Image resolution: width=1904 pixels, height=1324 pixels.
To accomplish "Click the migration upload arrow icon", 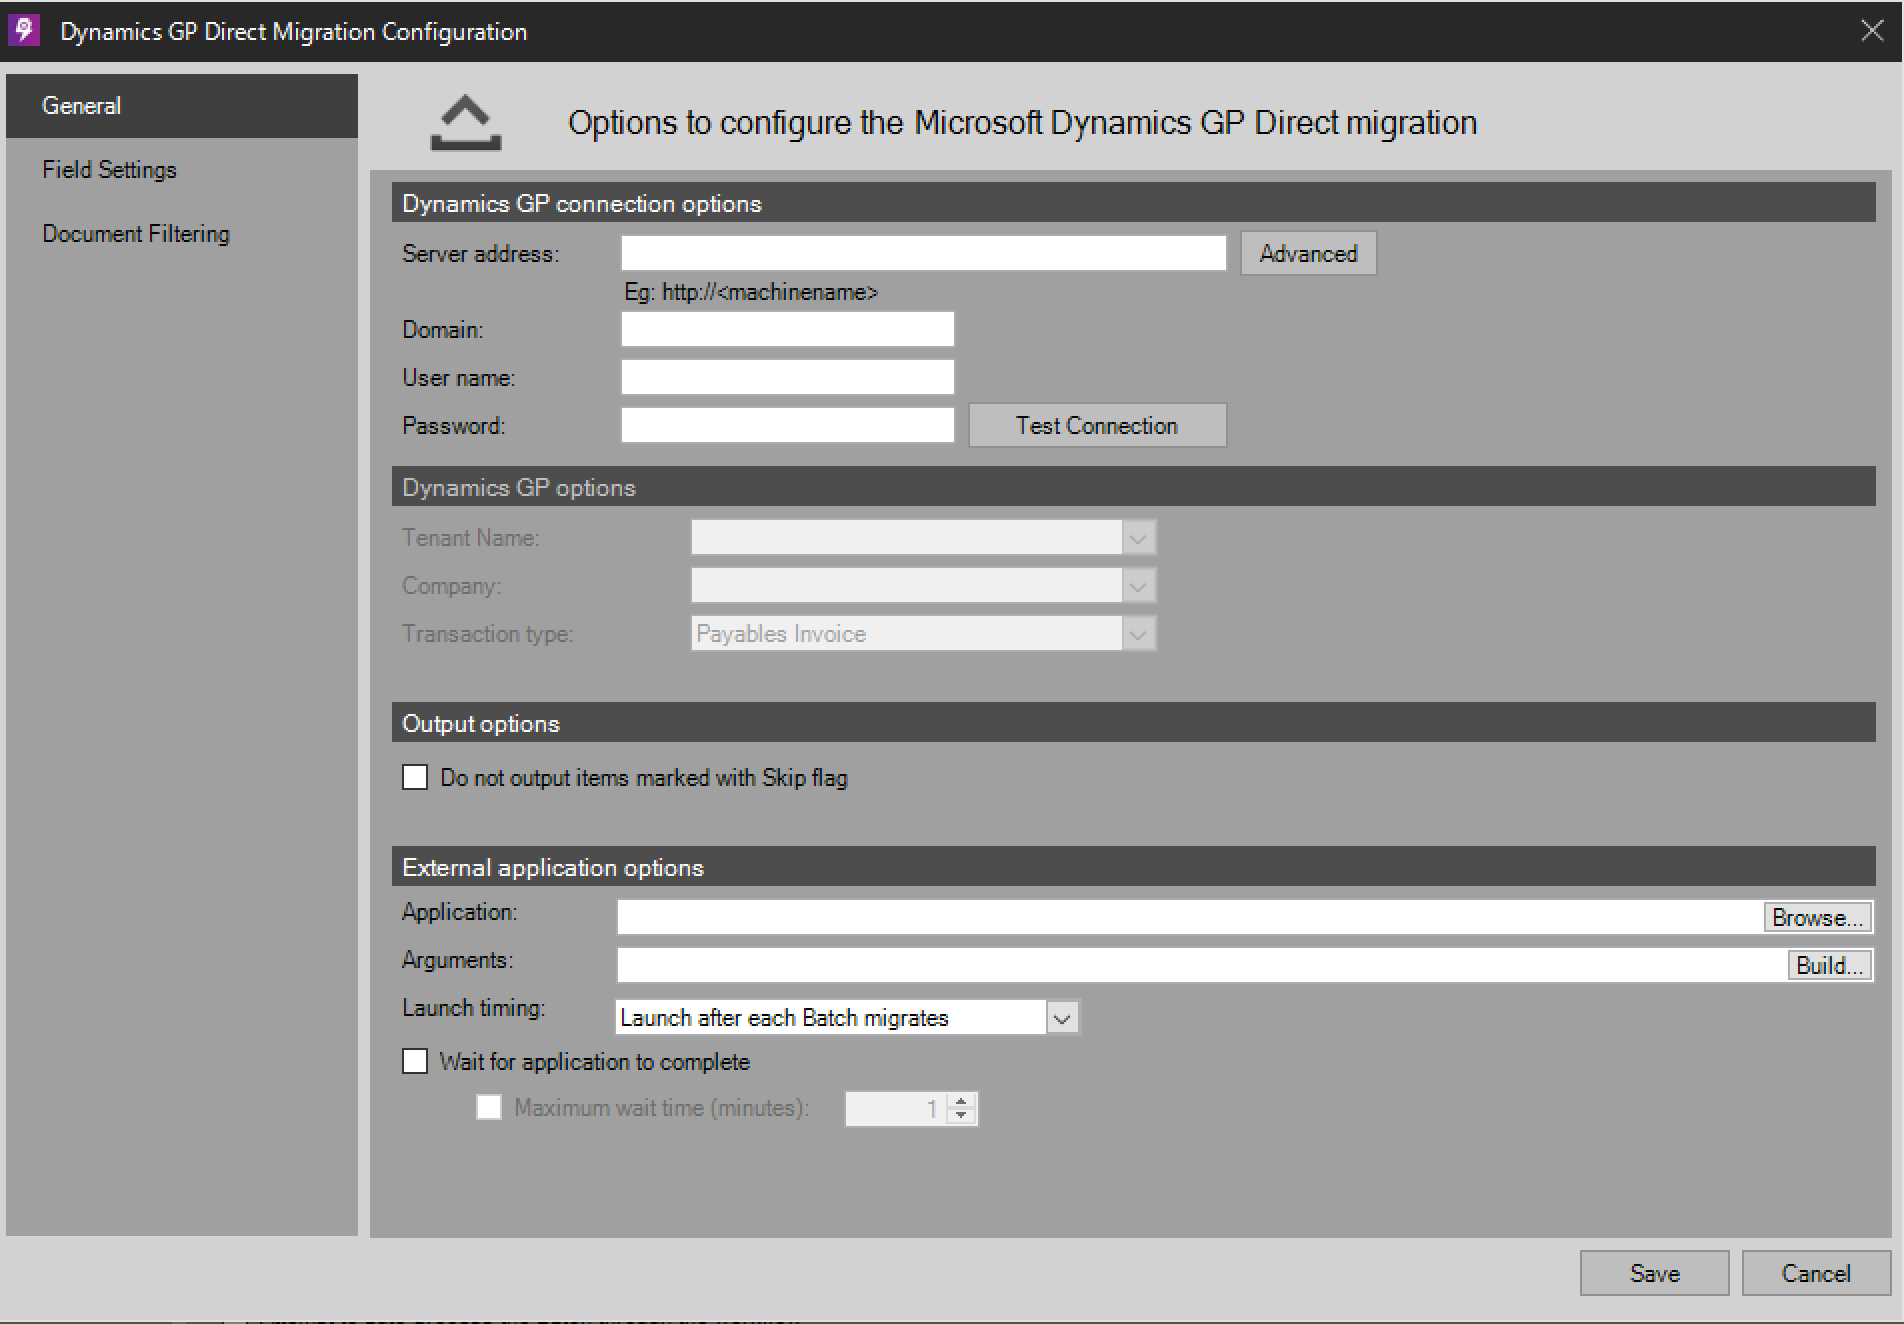I will point(466,123).
